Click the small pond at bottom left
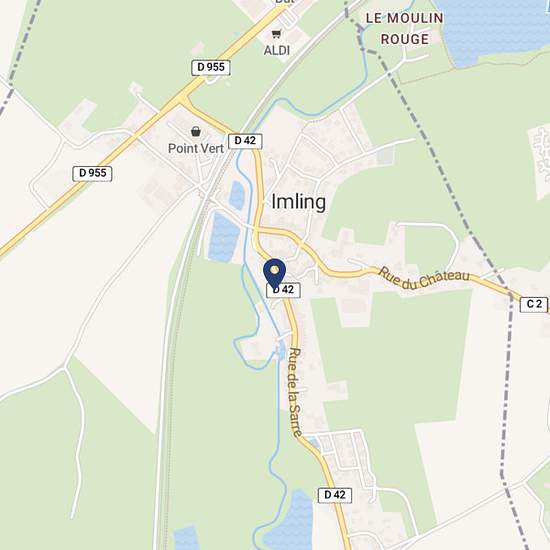Viewport: 550px width, 550px height. (186, 538)
